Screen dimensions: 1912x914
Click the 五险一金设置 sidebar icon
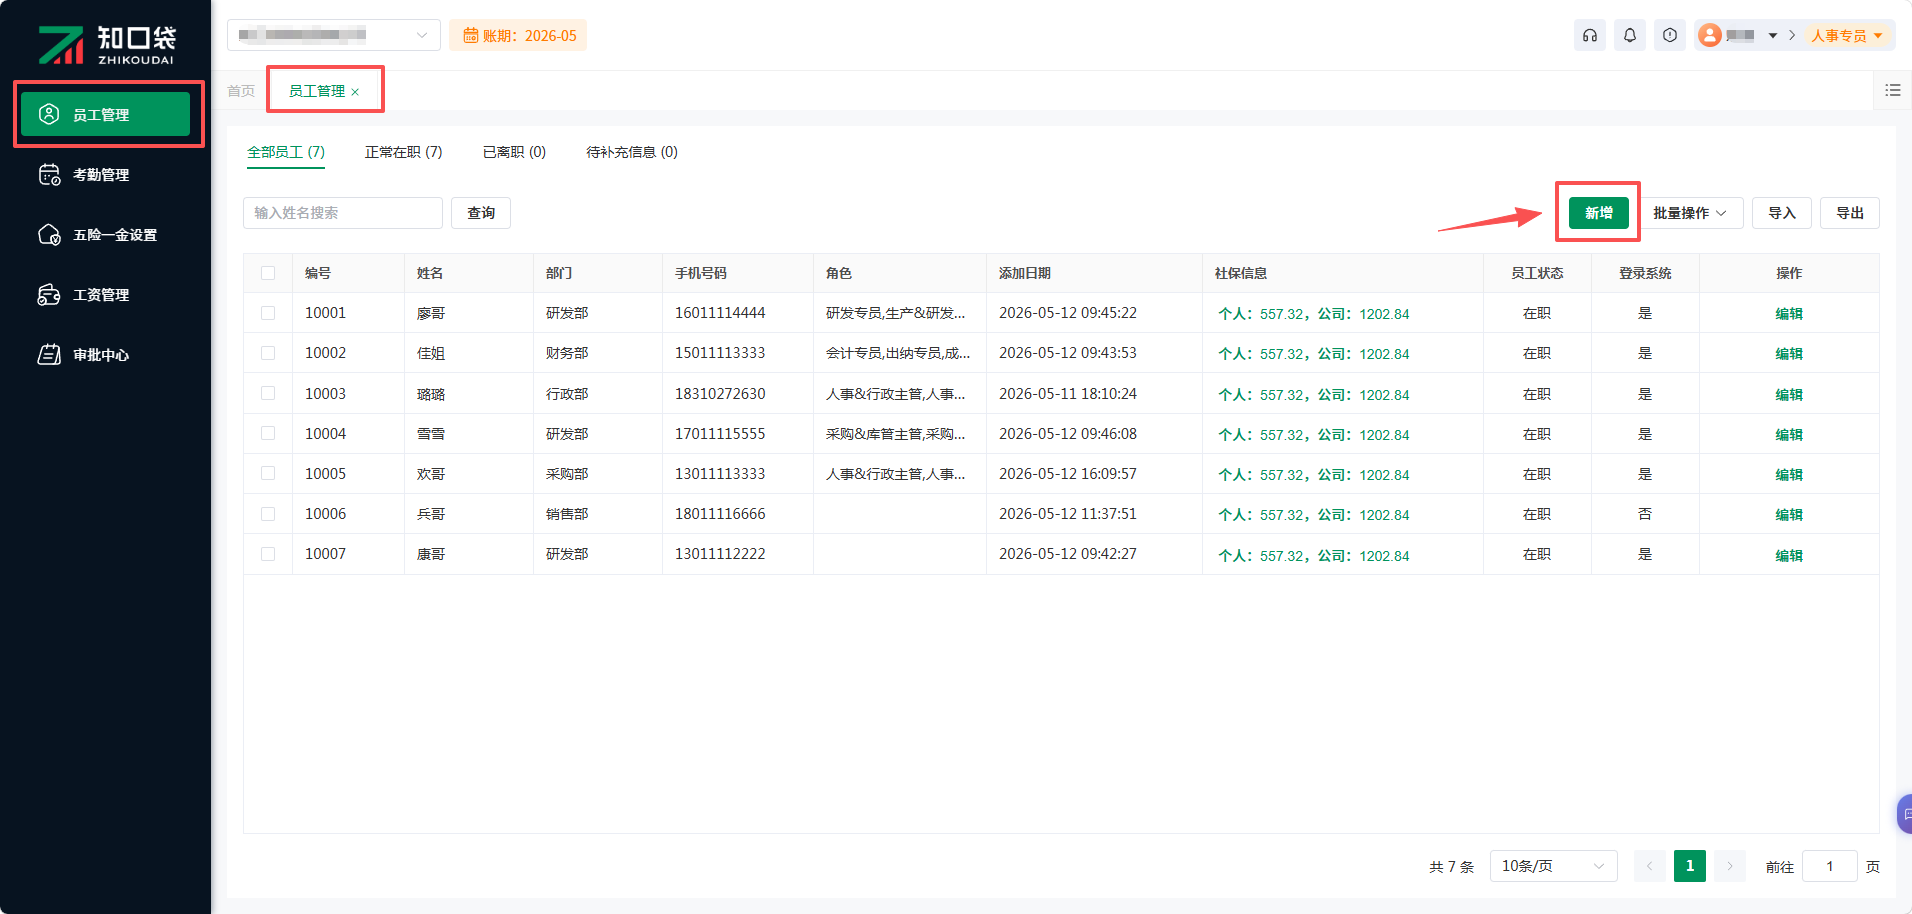coord(49,235)
